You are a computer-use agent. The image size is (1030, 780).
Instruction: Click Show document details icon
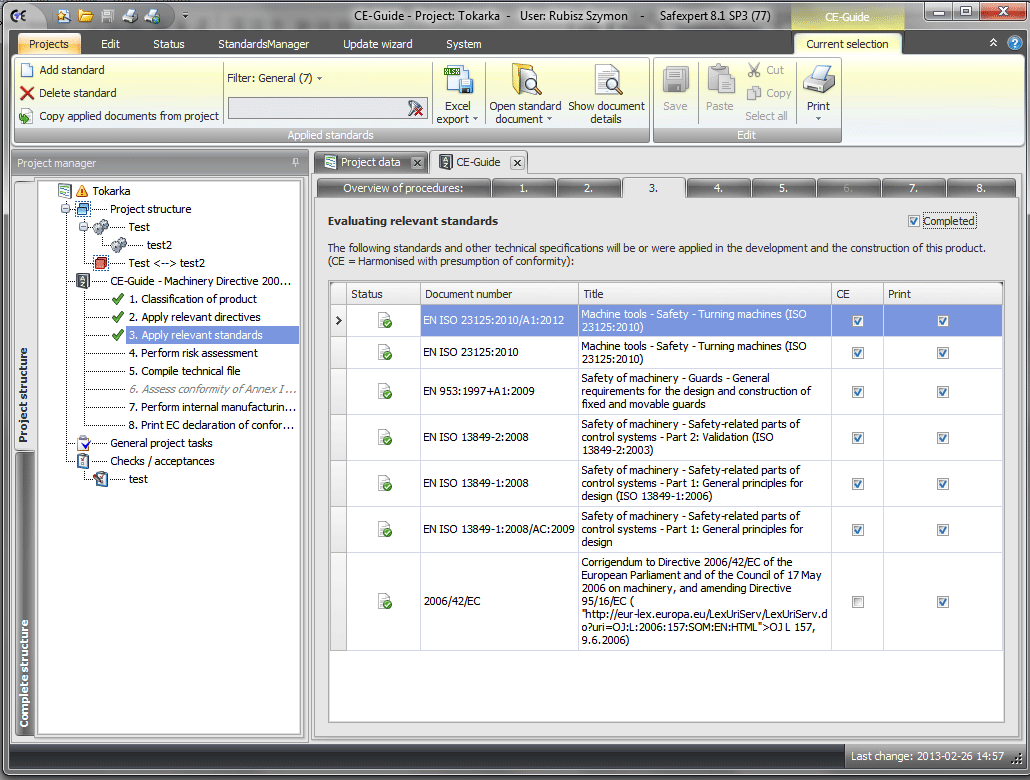[x=606, y=82]
